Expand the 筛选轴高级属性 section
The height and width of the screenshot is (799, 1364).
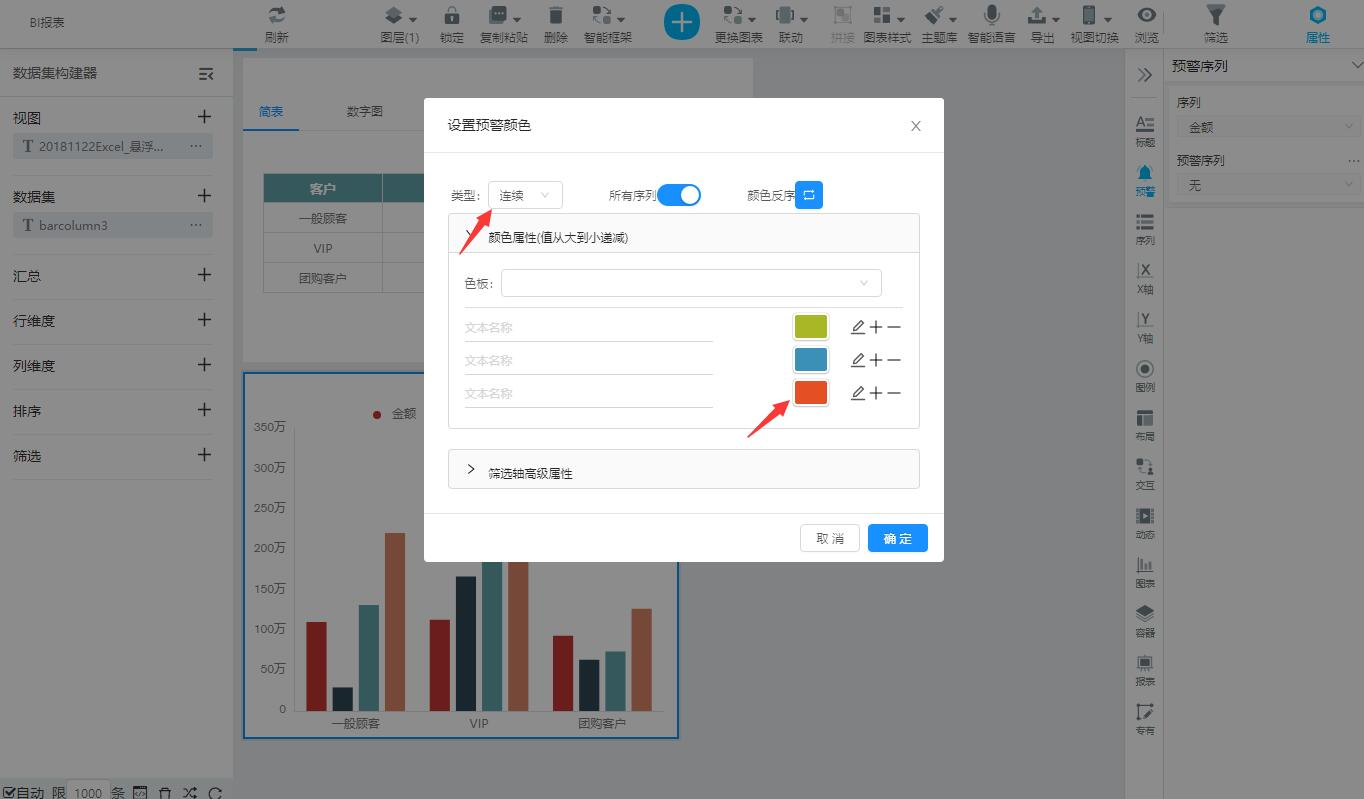pos(471,471)
